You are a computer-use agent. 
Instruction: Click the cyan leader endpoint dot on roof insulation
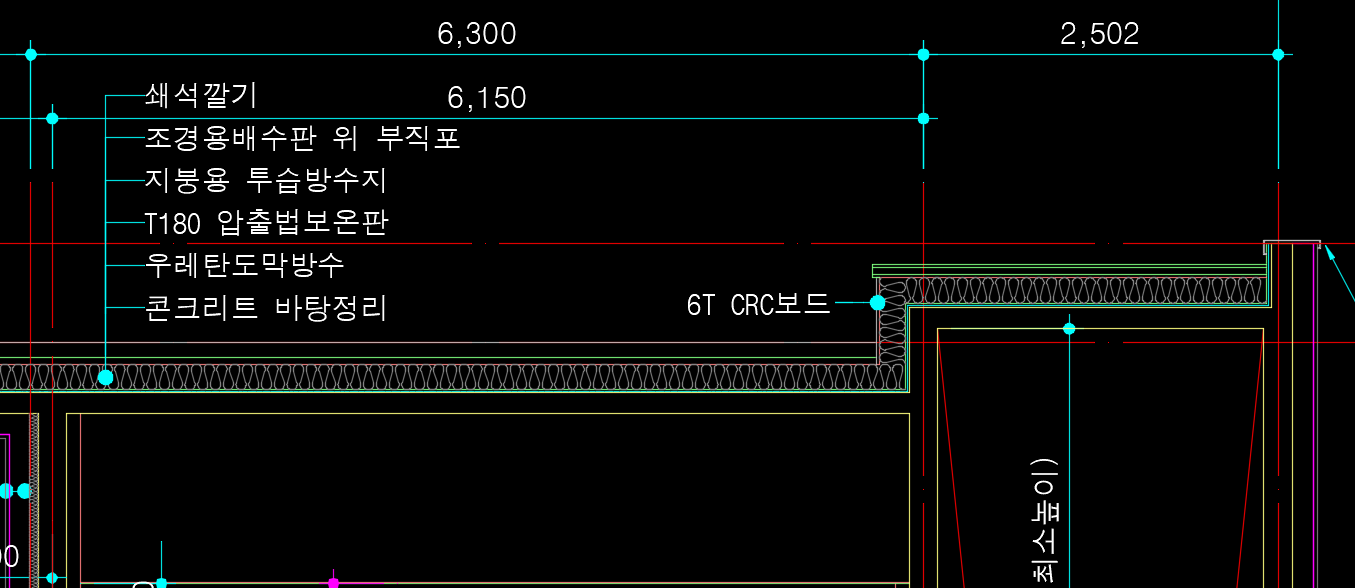(x=105, y=377)
